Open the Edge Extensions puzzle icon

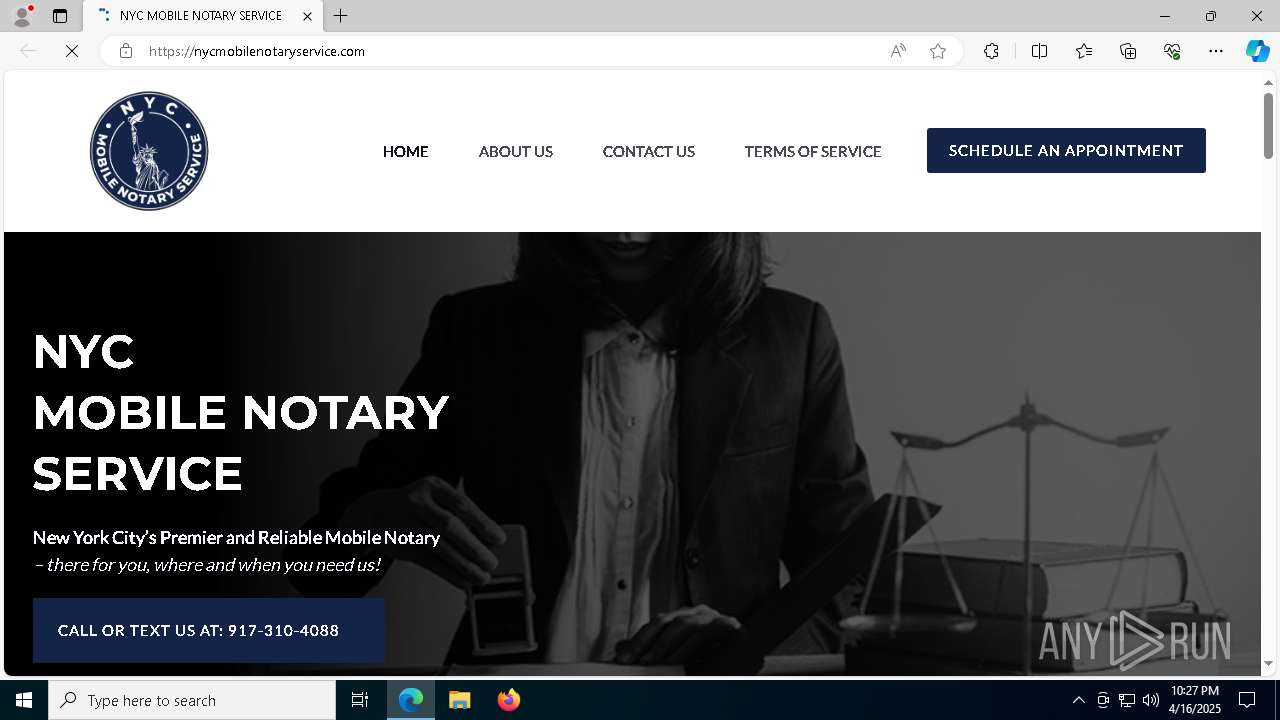point(991,51)
